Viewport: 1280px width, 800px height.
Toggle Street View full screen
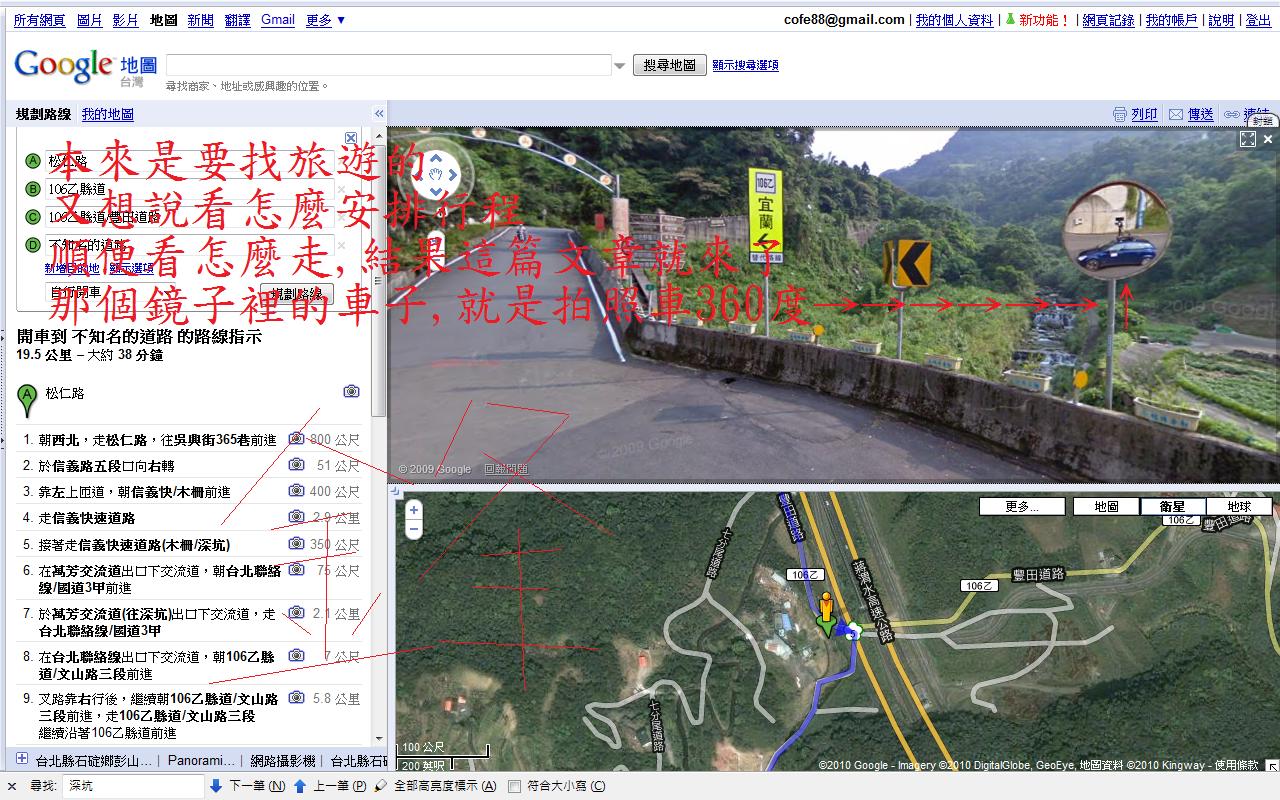point(1247,139)
